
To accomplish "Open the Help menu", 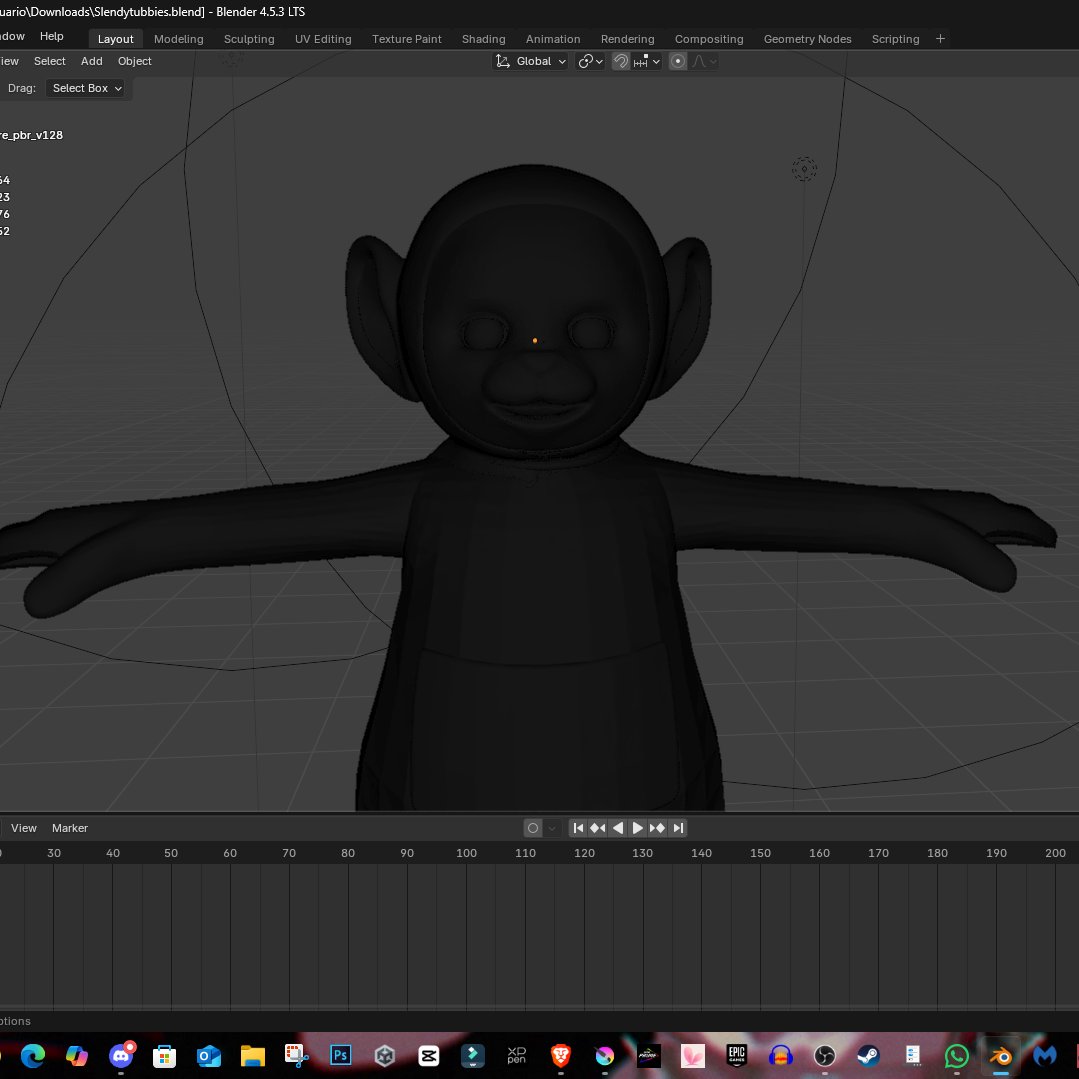I will (52, 36).
